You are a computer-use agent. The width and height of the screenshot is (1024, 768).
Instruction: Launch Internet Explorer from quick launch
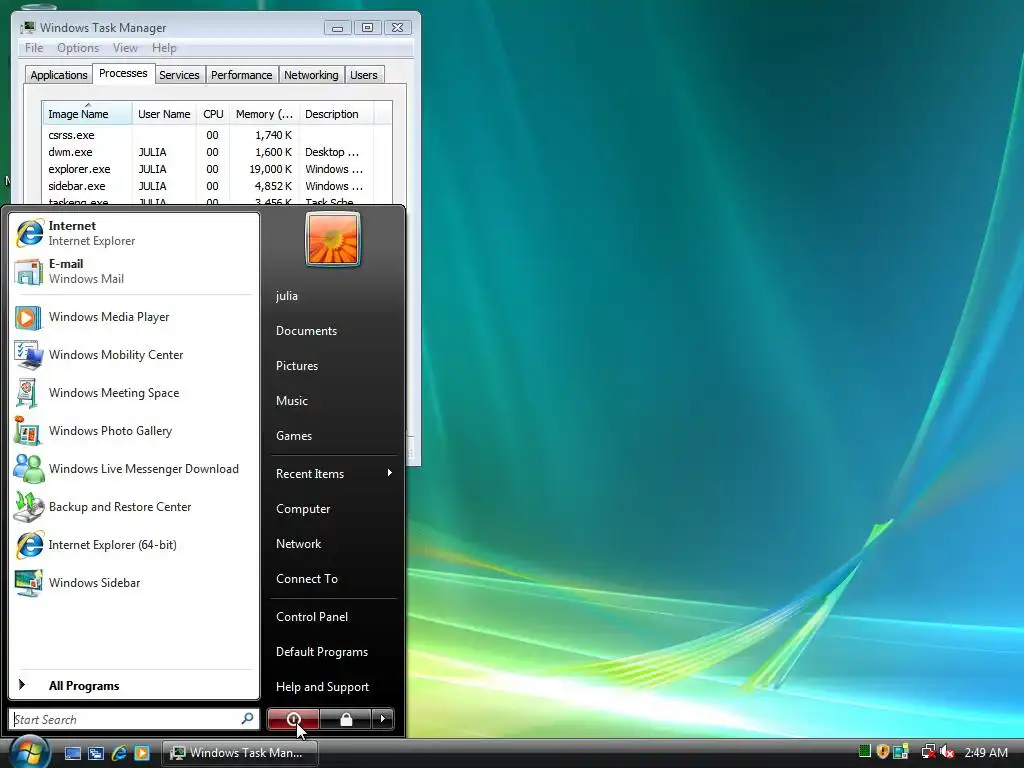[x=119, y=753]
